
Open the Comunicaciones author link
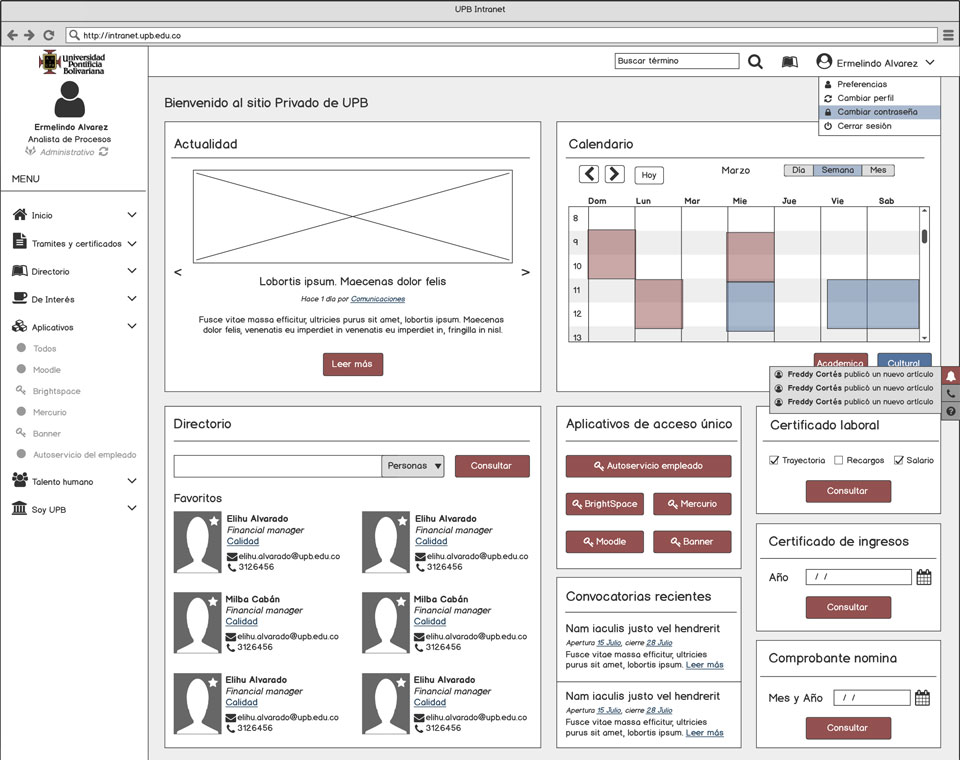pyautogui.click(x=377, y=299)
